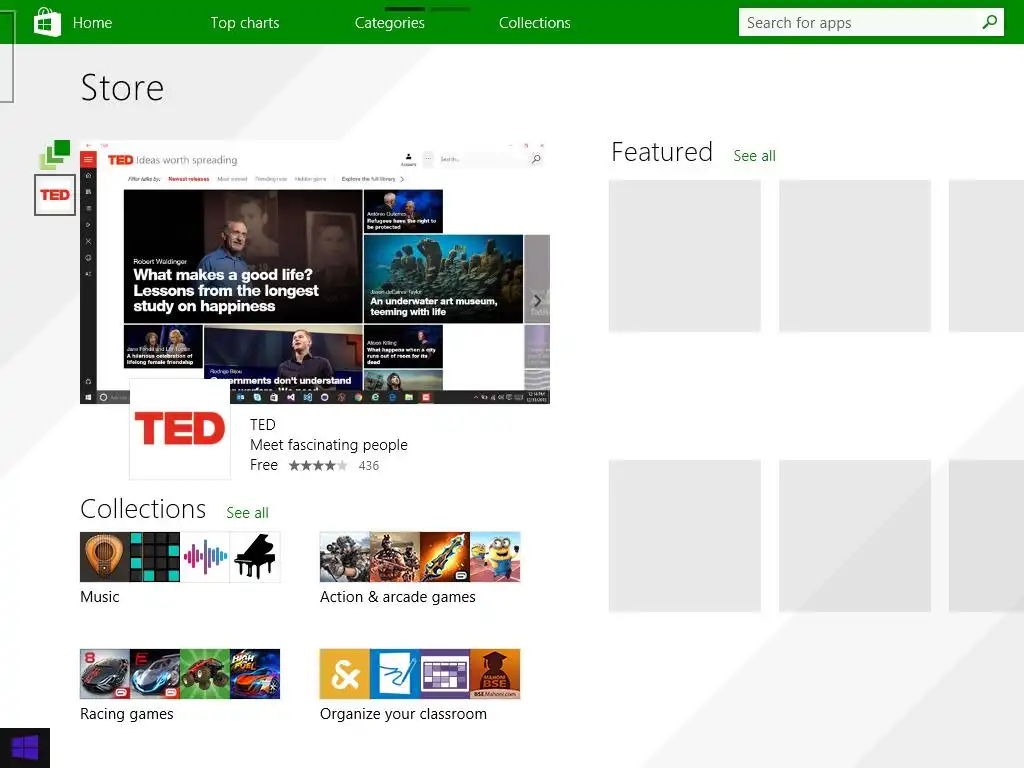Open the teal grid pad icon in Music
1024x768 pixels.
(155, 557)
